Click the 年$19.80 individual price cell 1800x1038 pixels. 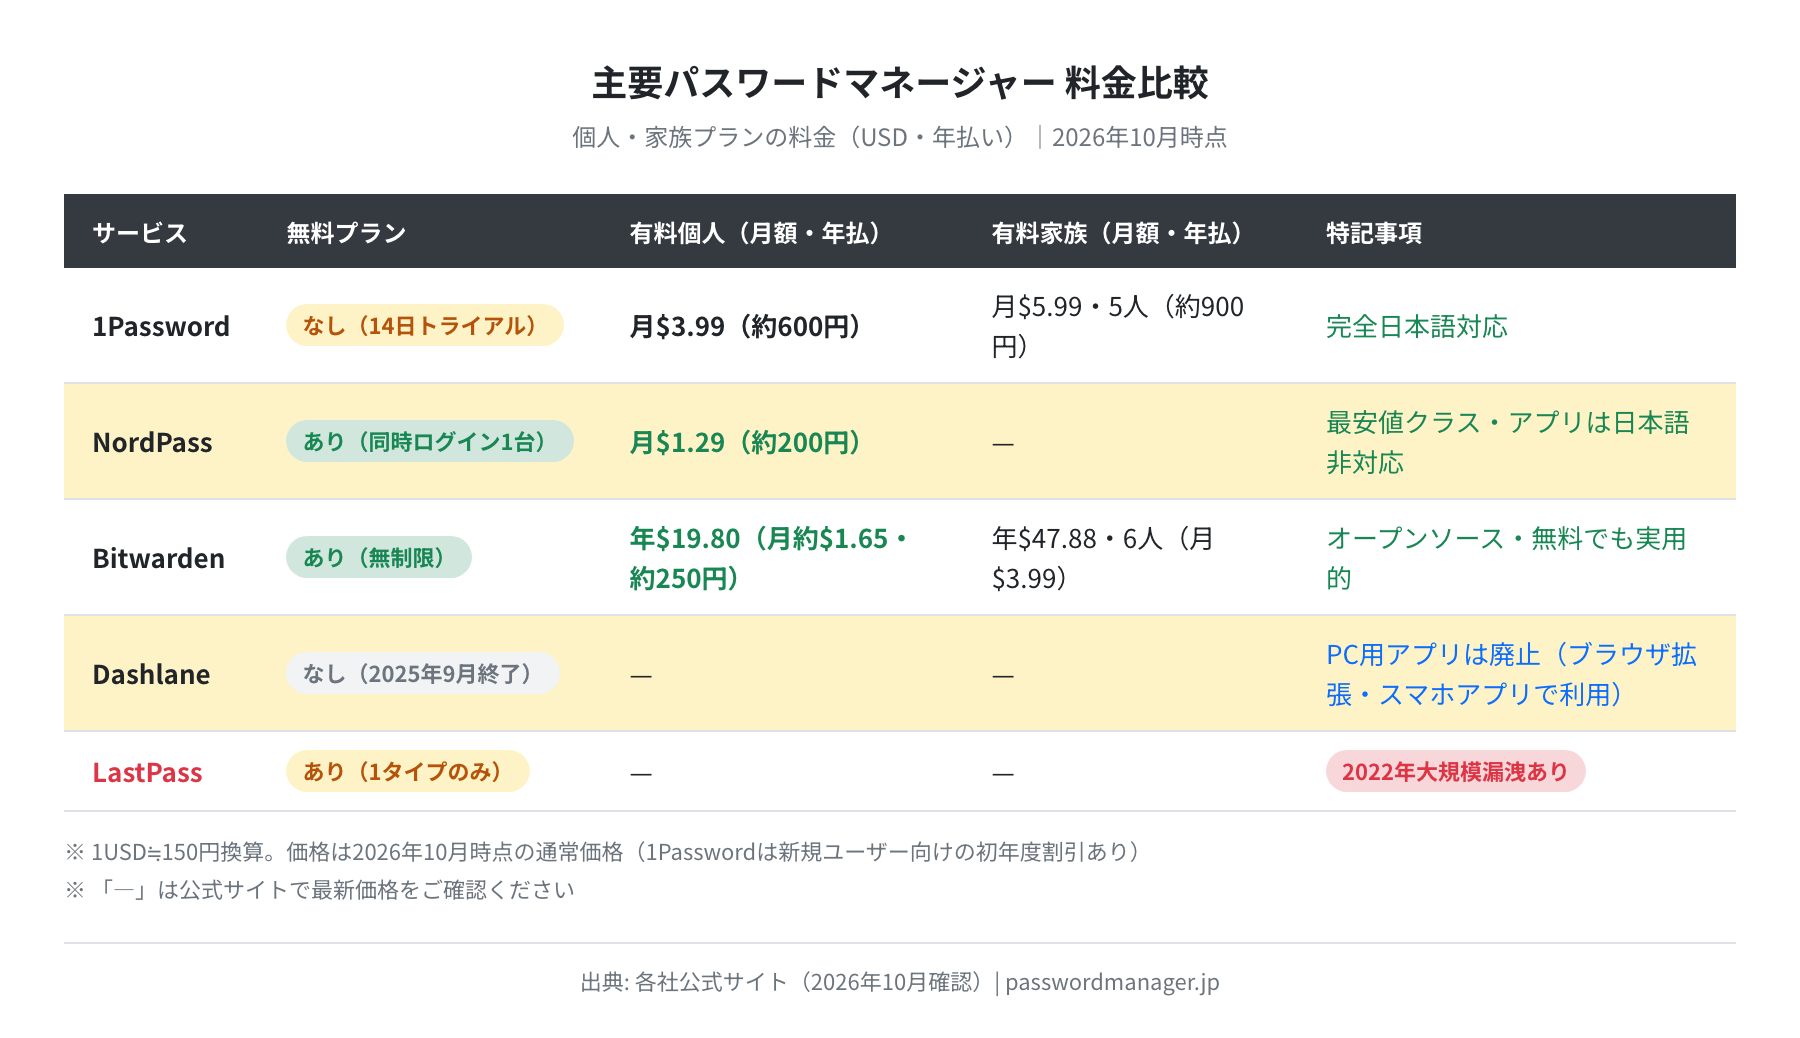(x=770, y=558)
